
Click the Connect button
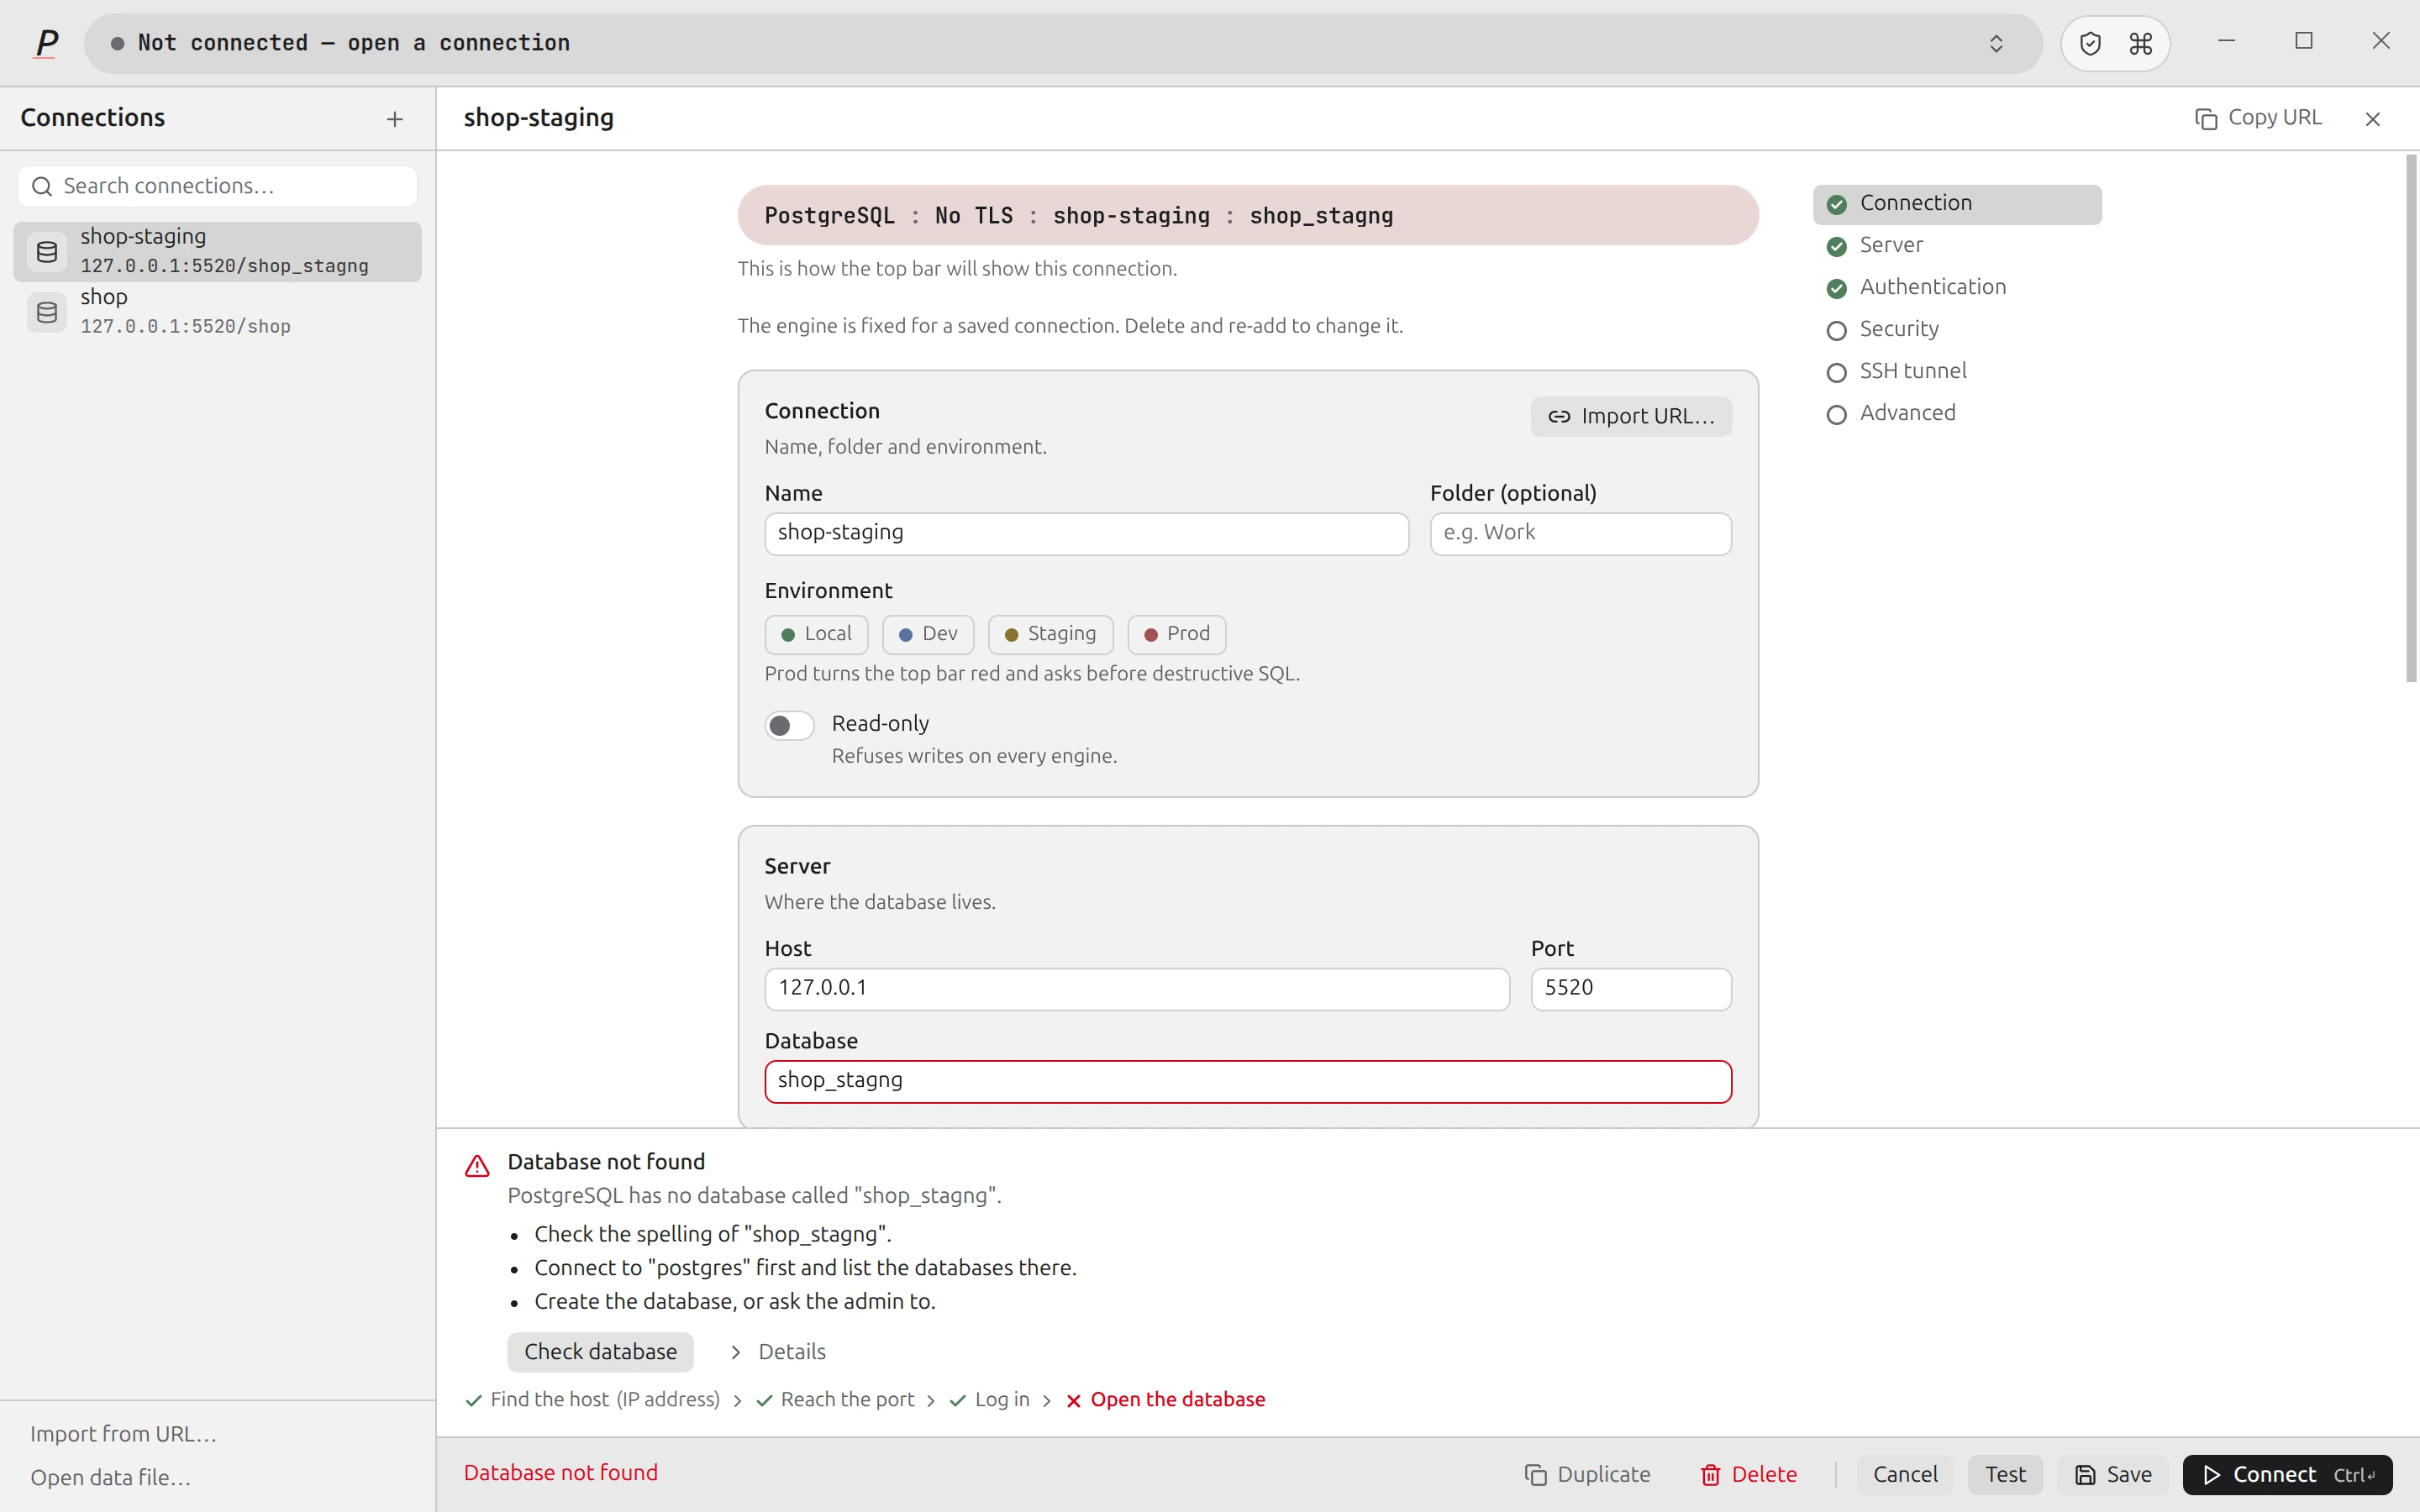click(2287, 1474)
